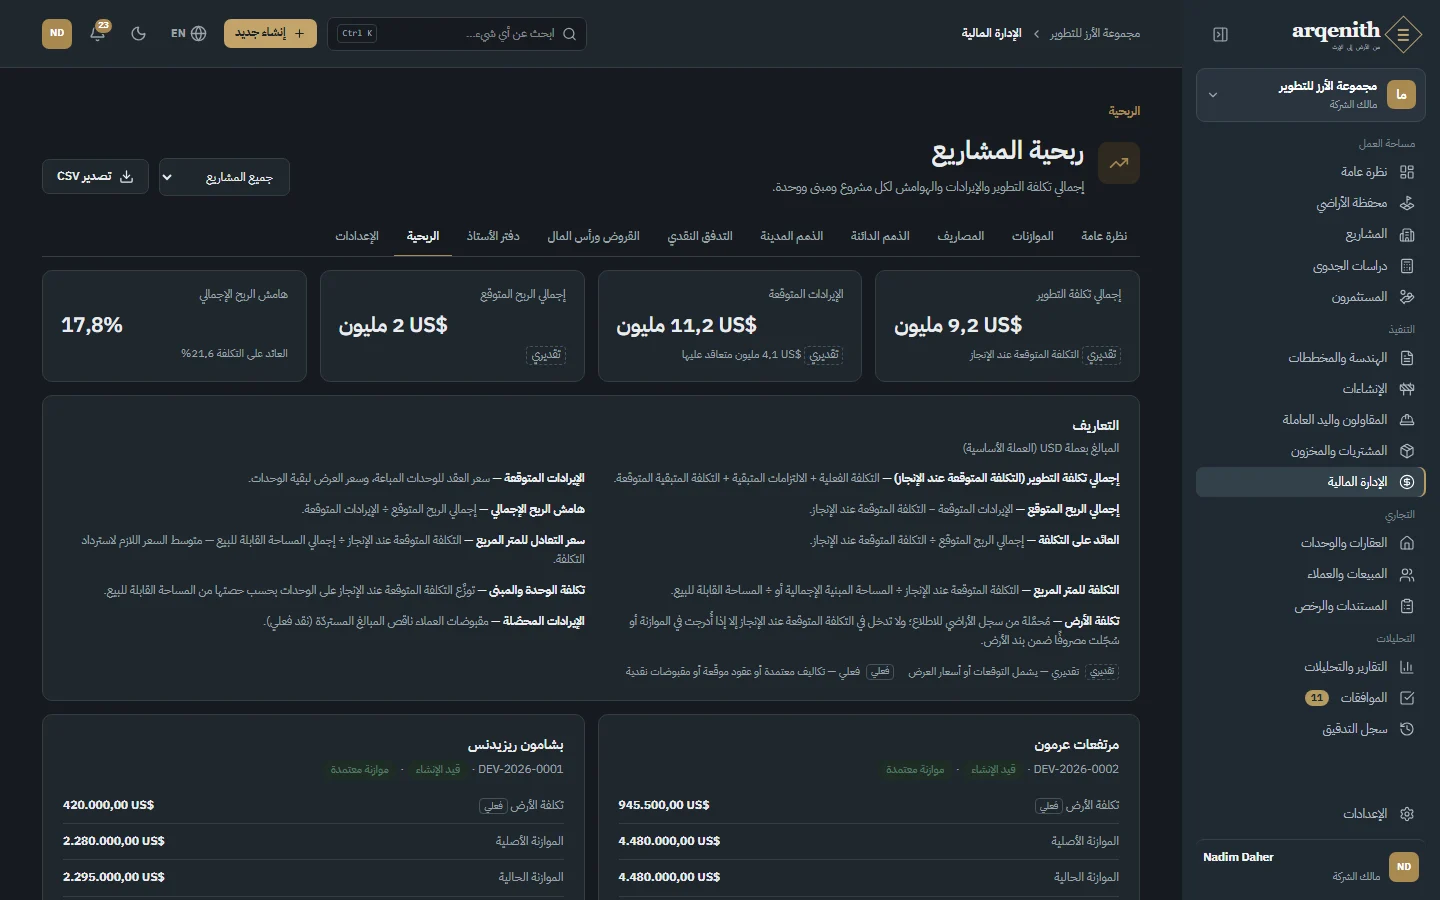Switch to the القروض ورأس المال tab
Image resolution: width=1440 pixels, height=900 pixels.
(593, 236)
